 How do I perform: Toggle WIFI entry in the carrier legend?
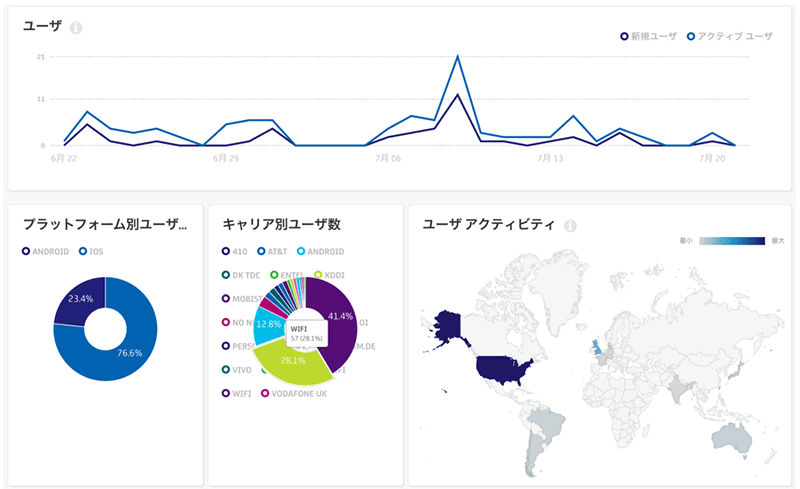(x=237, y=394)
